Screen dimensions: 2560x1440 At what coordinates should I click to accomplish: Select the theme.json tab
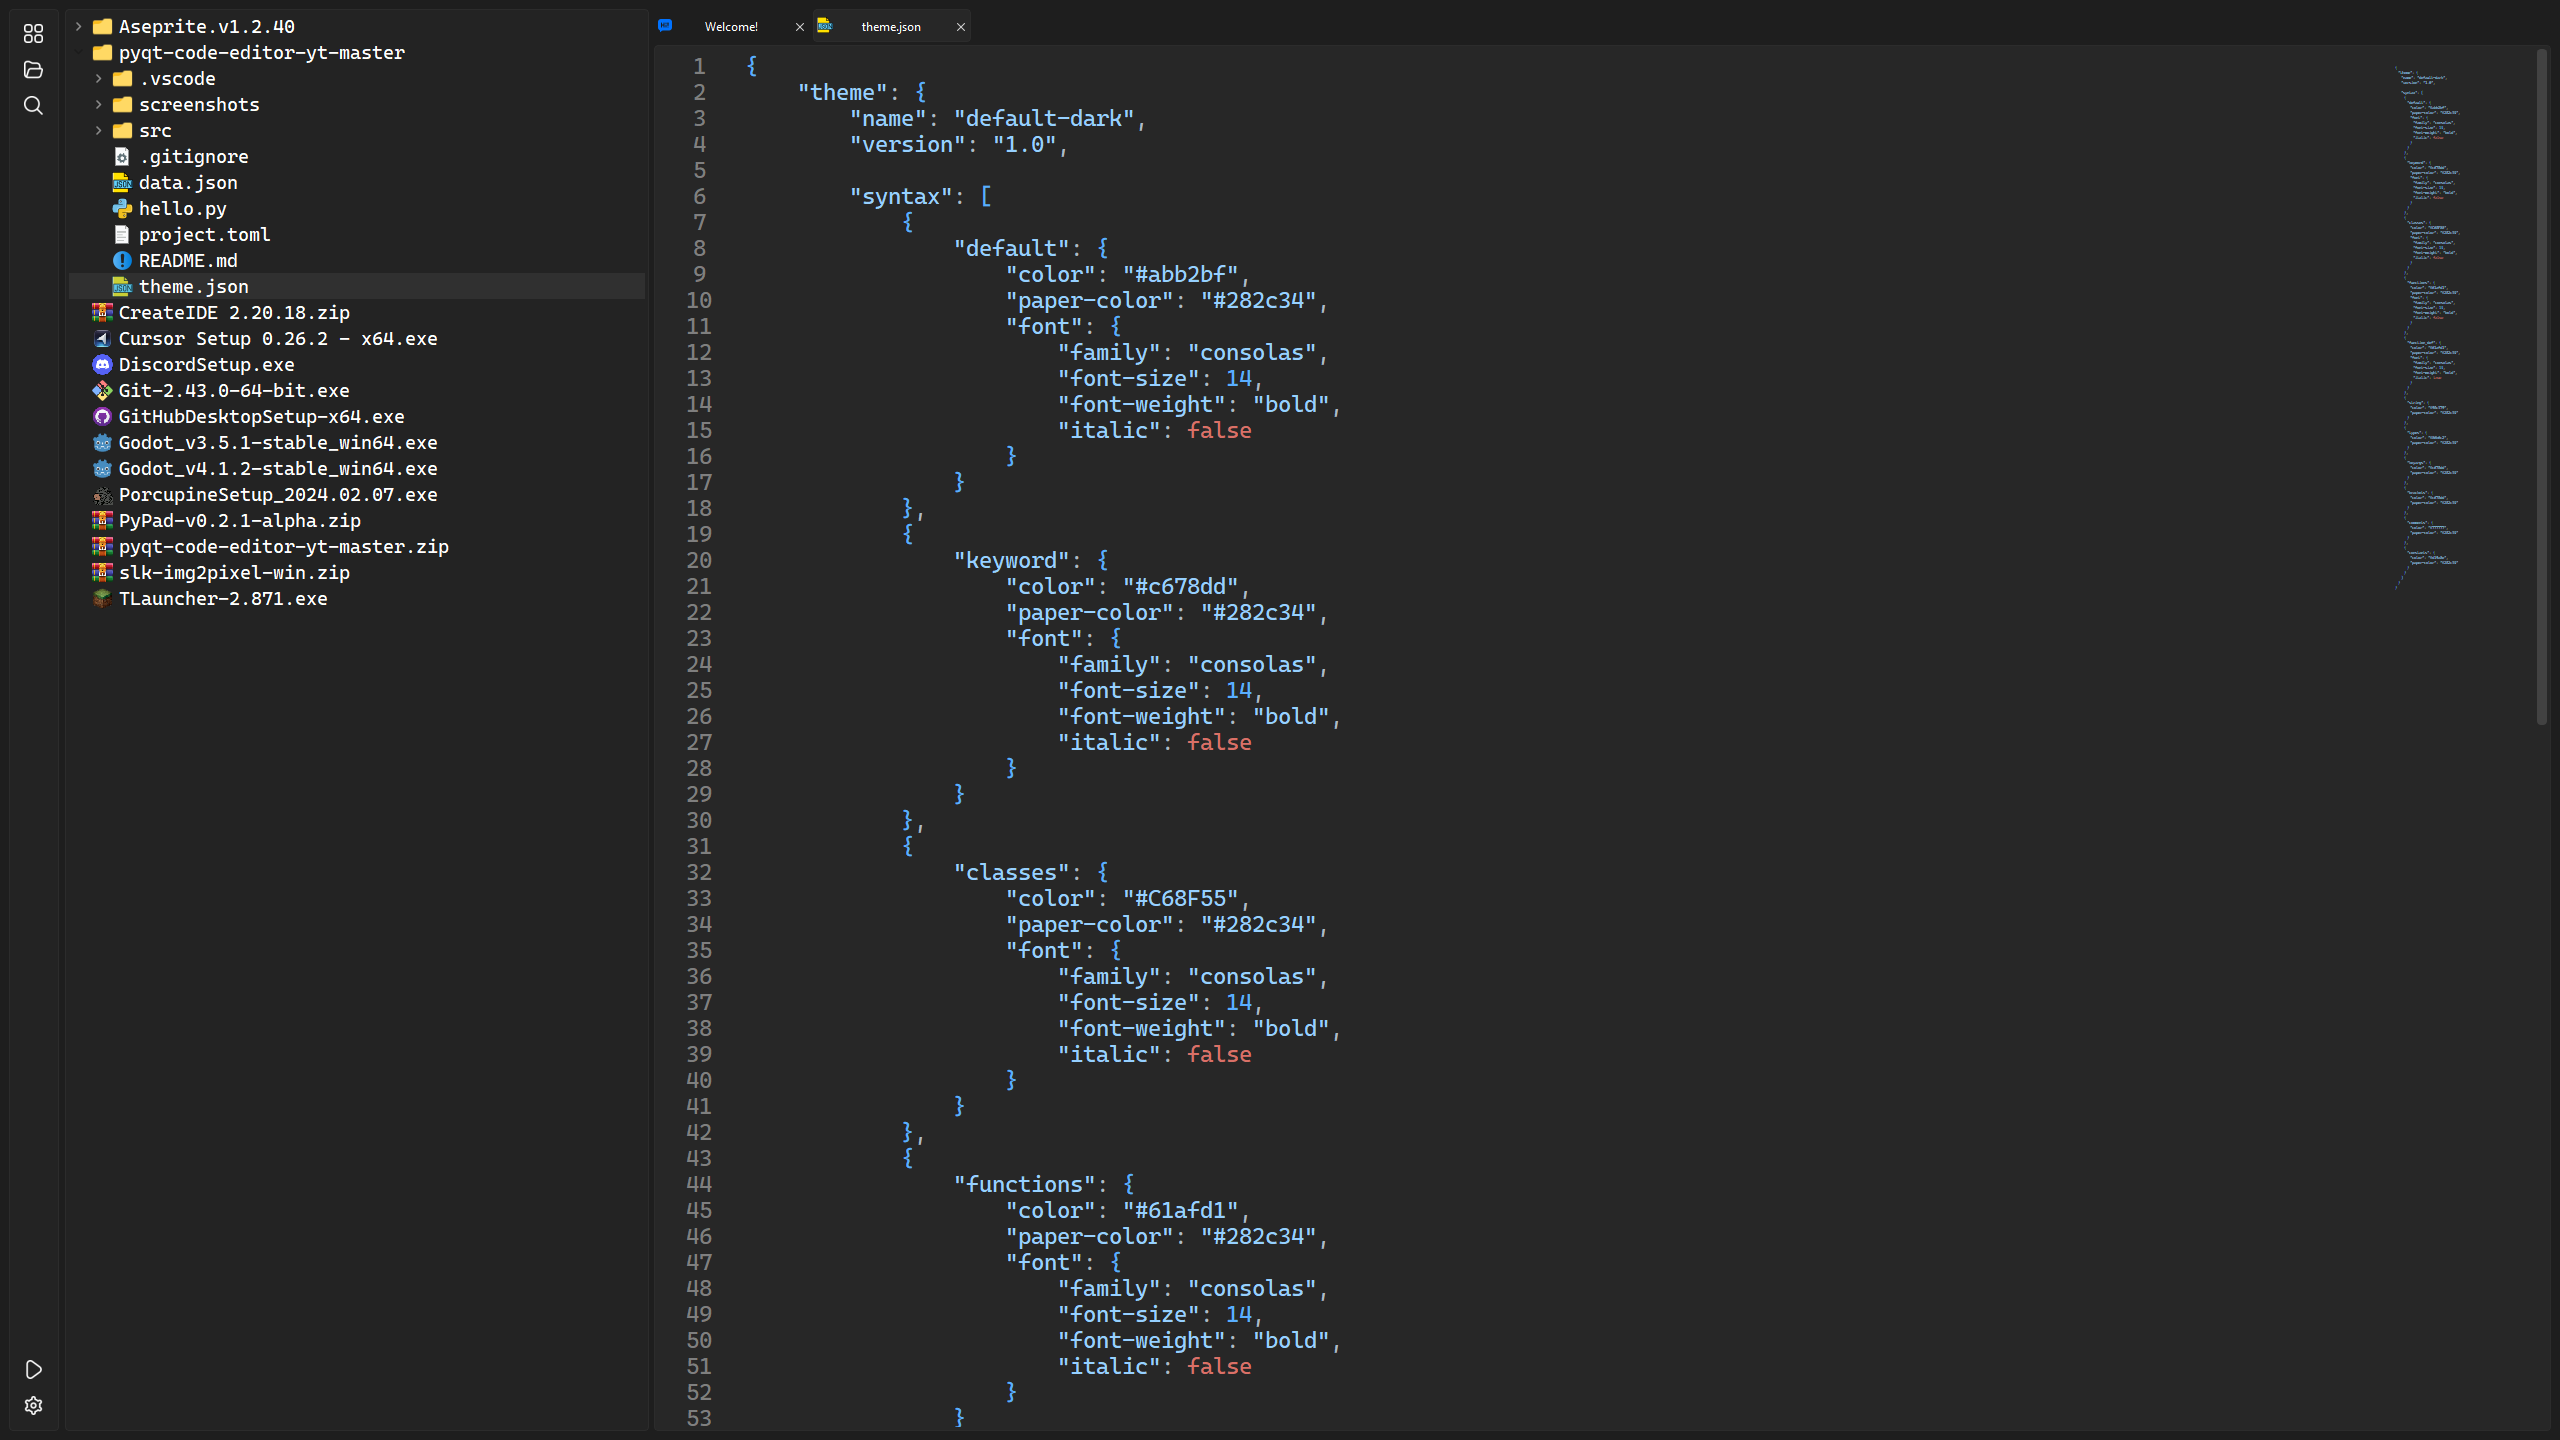tap(890, 27)
